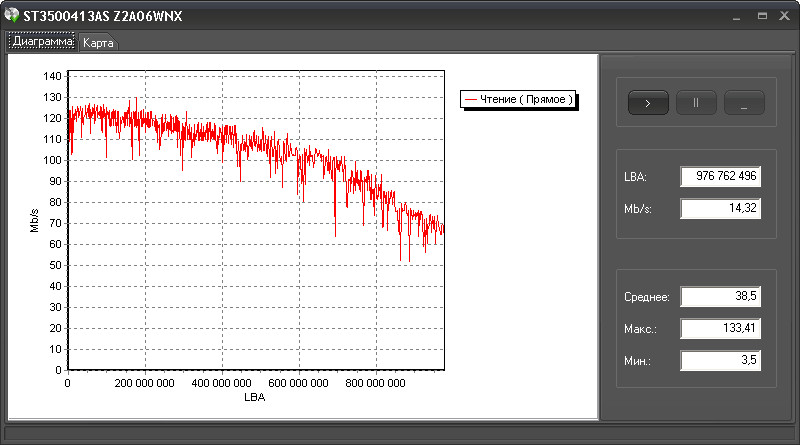
Task: Click the Чтение ( Прямое ) chart legend
Action: (x=518, y=100)
